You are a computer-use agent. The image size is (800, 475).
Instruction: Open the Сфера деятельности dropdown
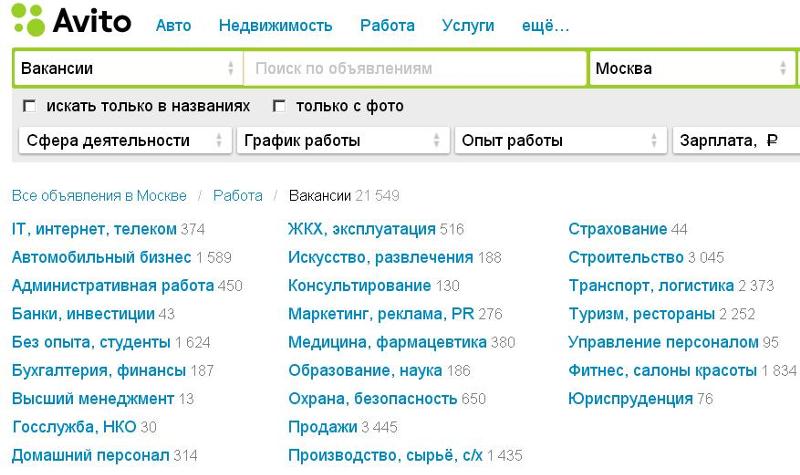(125, 140)
